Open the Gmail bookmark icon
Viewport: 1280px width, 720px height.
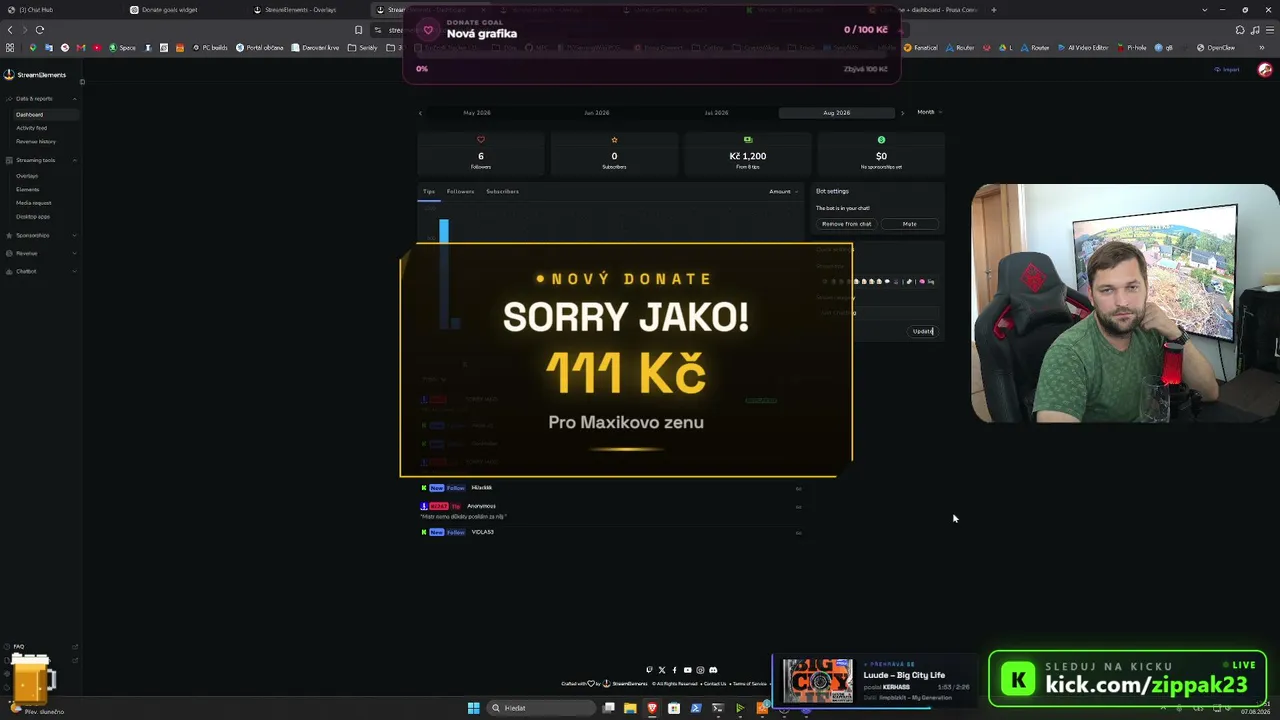[81, 48]
